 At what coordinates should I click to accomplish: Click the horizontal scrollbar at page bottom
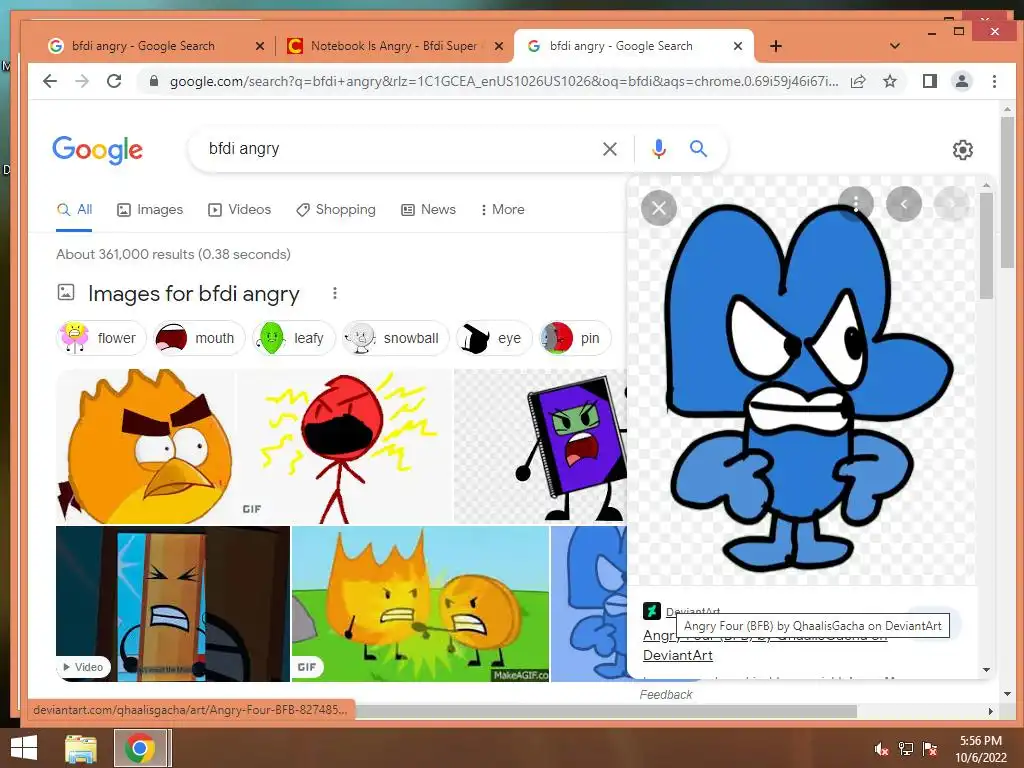pyautogui.click(x=607, y=711)
